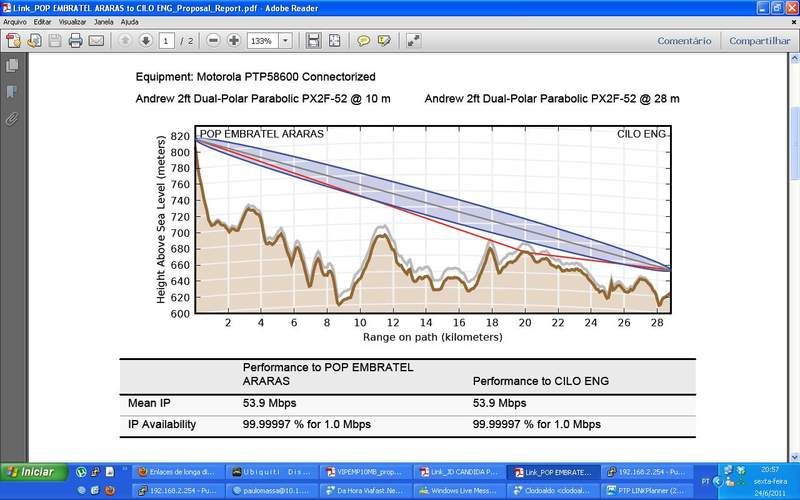Open the zoom level dropdown arrow
The height and width of the screenshot is (500, 800).
[x=286, y=41]
